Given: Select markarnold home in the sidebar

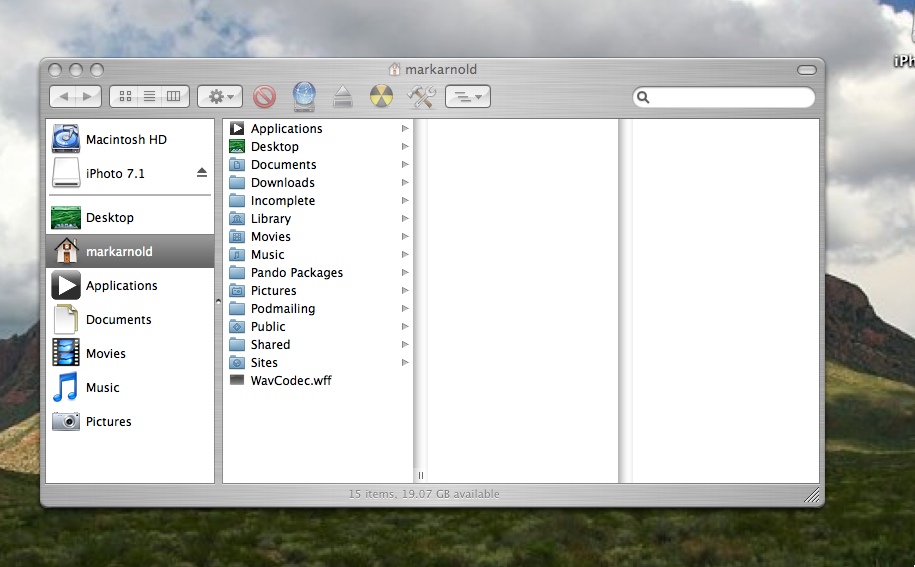Looking at the screenshot, I should (x=130, y=251).
